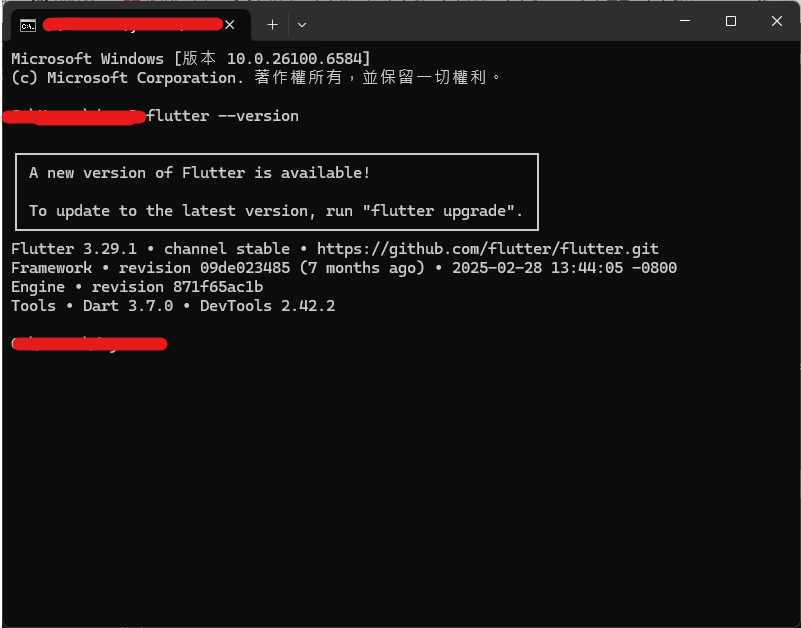The height and width of the screenshot is (628, 801).
Task: Click the Engine revision 871f65ac1b text
Action: pyautogui.click(x=177, y=287)
